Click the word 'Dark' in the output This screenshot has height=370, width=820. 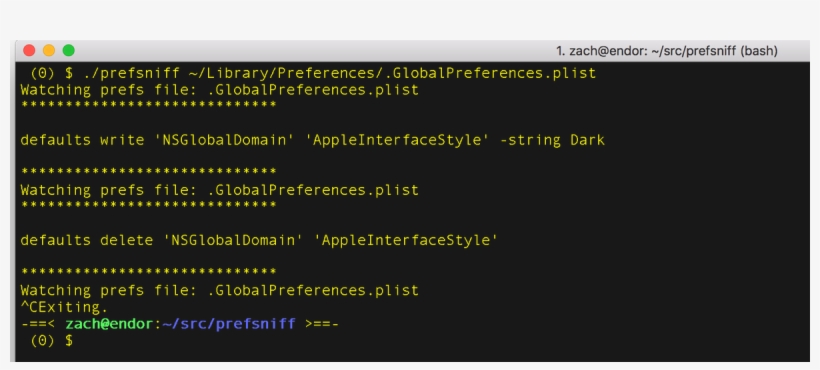coord(587,140)
